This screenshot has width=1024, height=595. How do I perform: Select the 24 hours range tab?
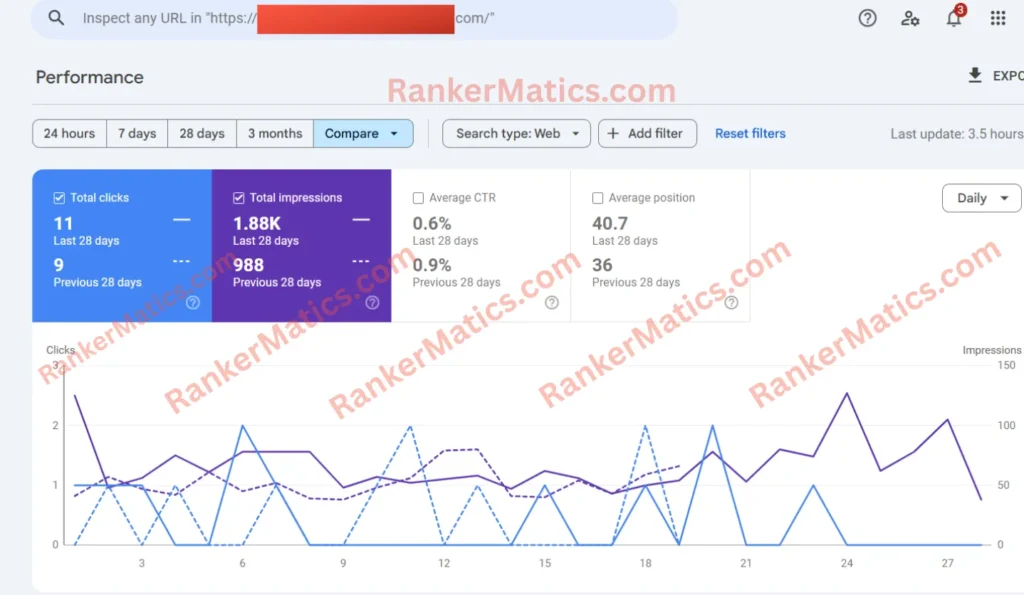69,133
